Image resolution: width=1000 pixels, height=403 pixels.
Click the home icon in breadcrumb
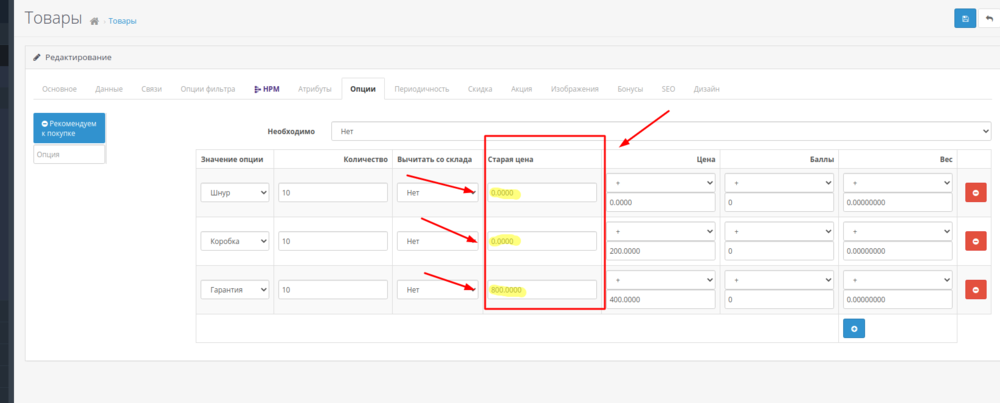[x=94, y=21]
